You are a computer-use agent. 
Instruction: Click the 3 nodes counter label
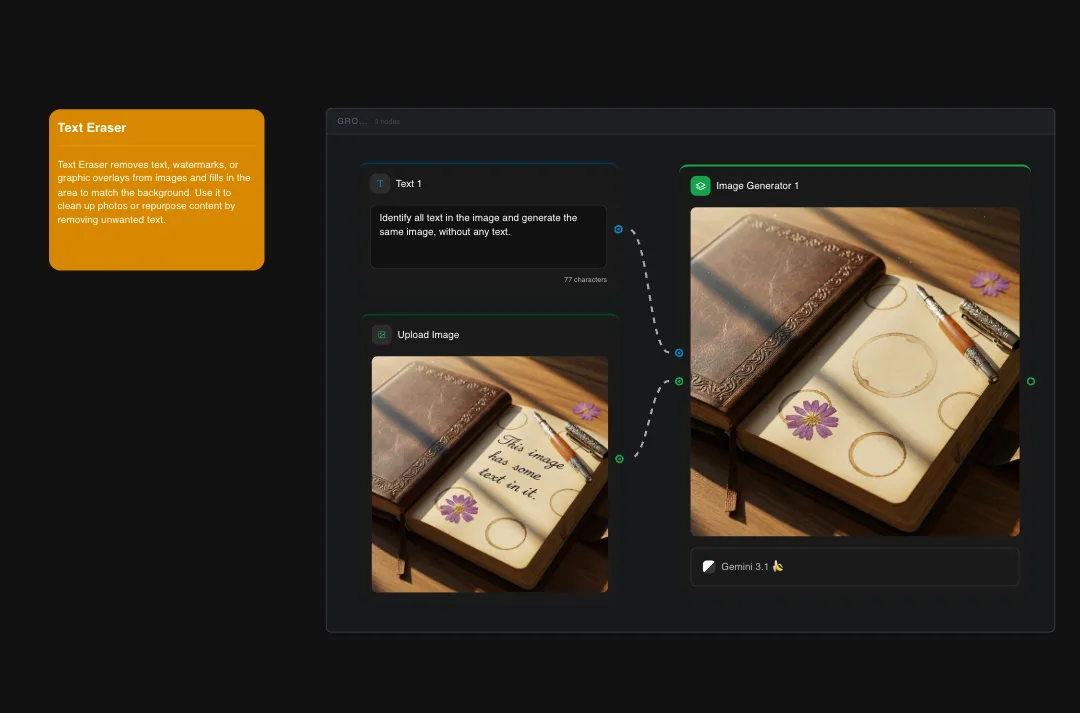pyautogui.click(x=387, y=121)
